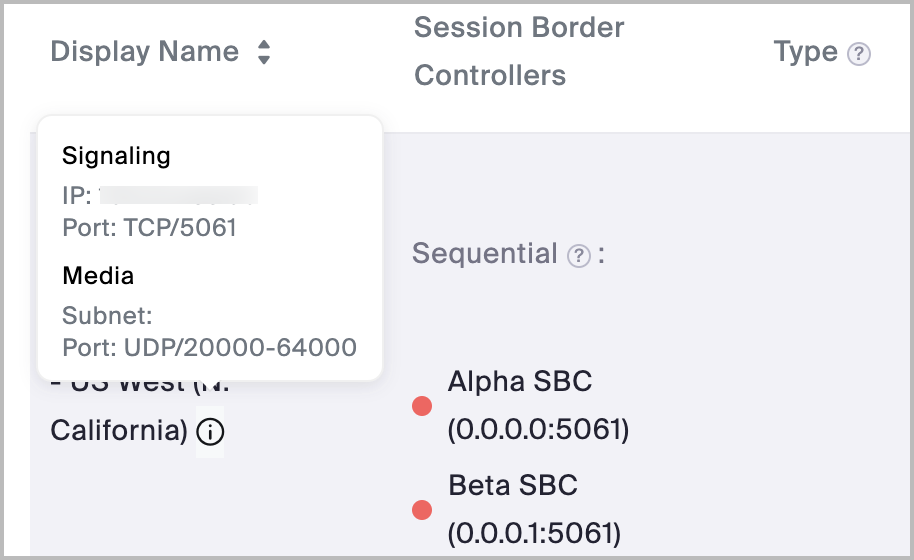Click the help icon next to Sequential
Viewport: 914px width, 560px height.
[x=578, y=256]
